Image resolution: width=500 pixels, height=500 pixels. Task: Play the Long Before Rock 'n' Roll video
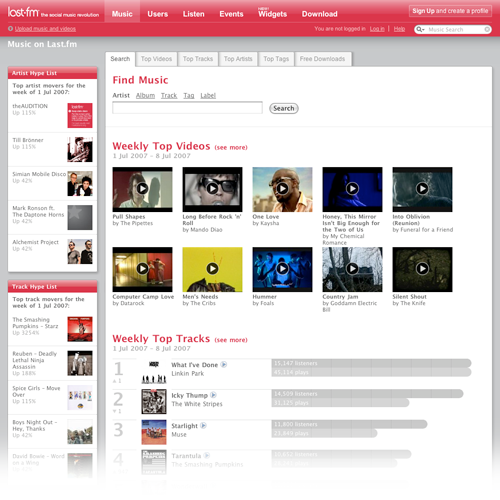[x=212, y=189]
